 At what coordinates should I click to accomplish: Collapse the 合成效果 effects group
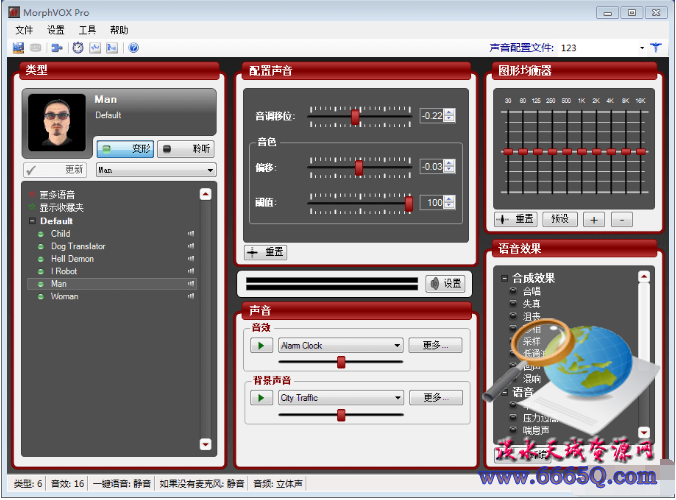[x=504, y=278]
